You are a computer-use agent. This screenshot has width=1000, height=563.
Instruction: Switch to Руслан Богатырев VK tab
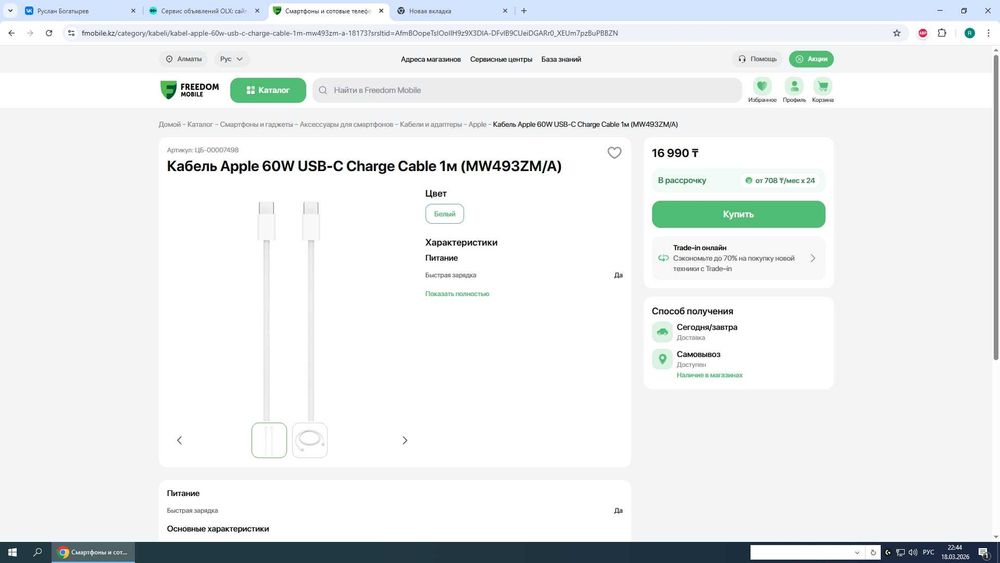79,11
